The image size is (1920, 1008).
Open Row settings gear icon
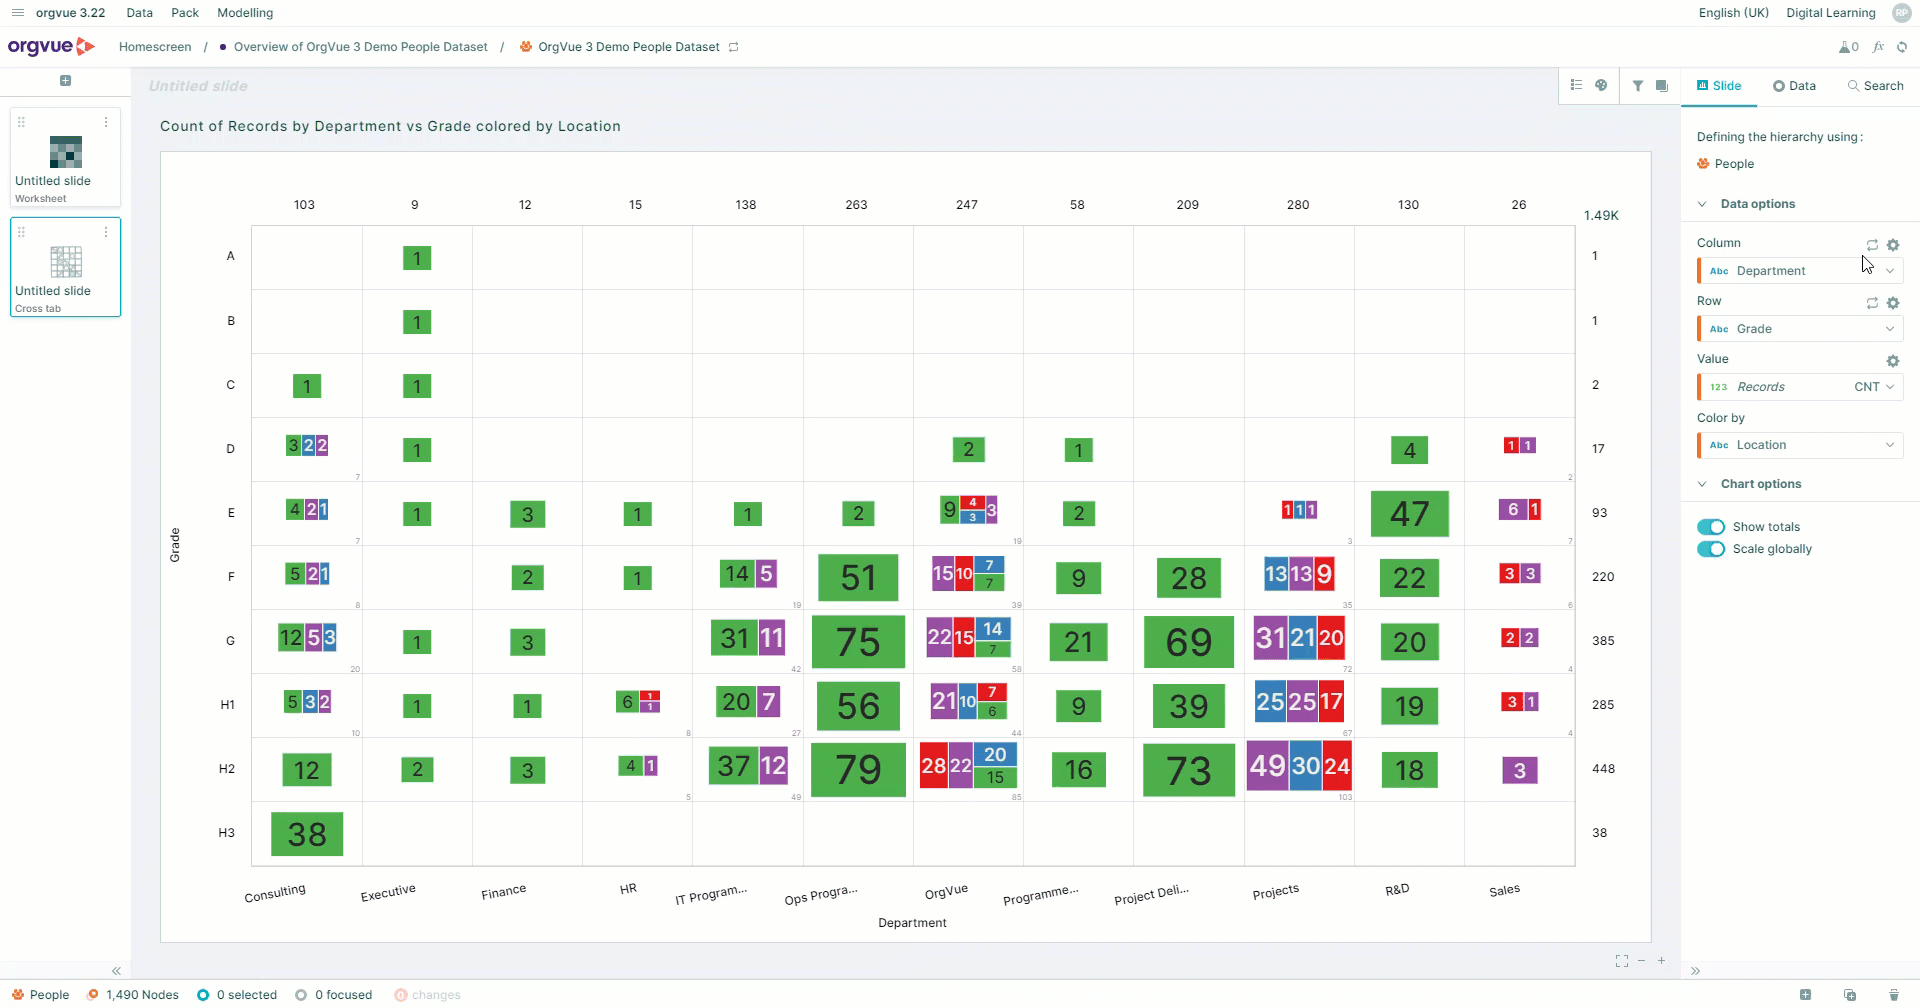[1893, 302]
